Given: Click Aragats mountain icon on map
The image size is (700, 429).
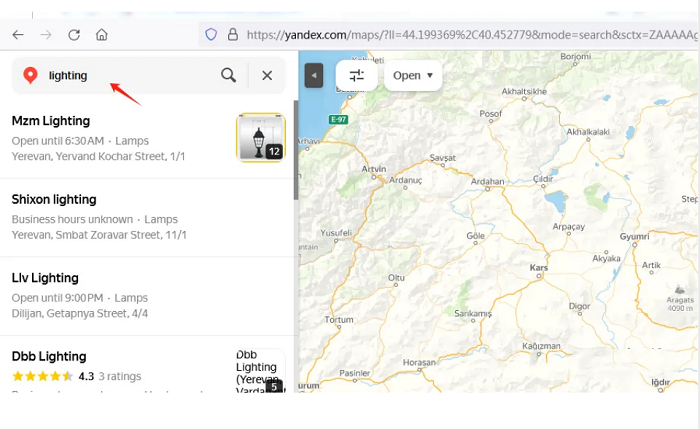Looking at the screenshot, I should 679,289.
